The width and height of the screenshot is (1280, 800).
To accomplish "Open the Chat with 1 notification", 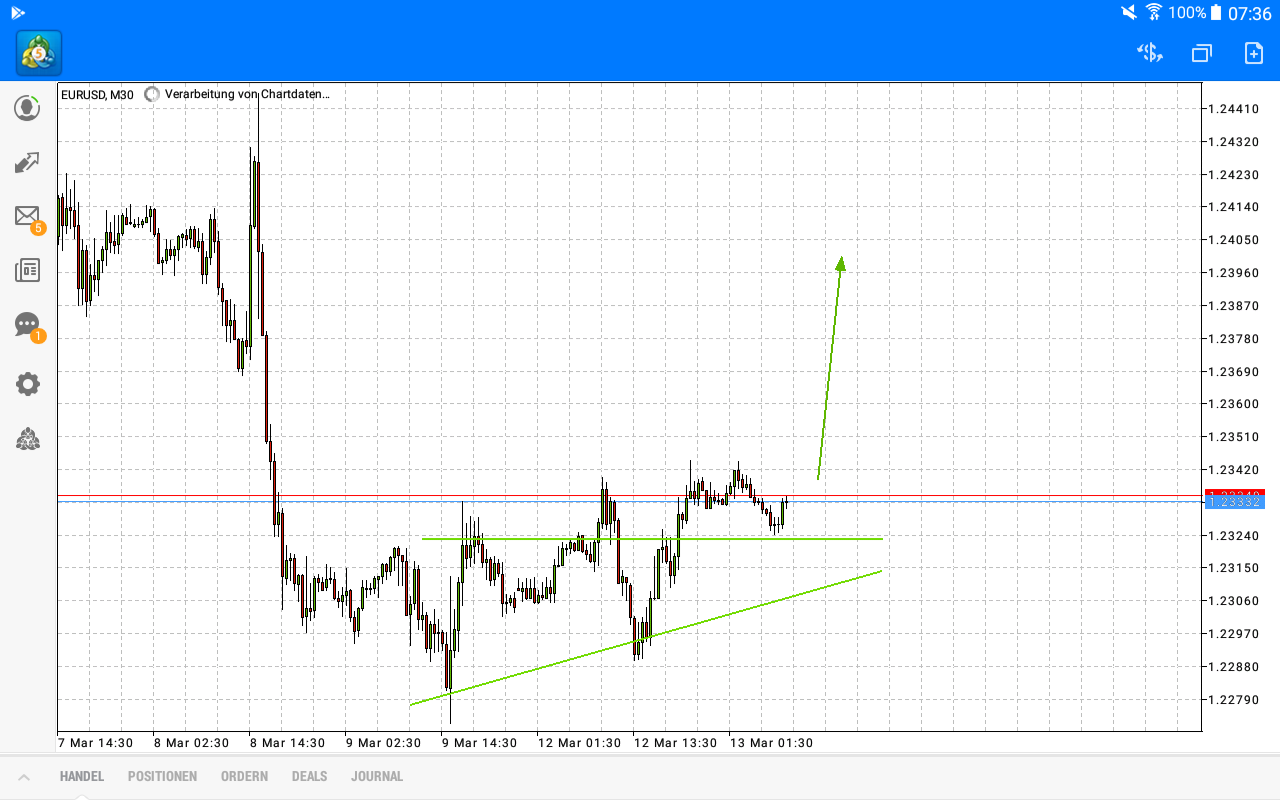I will [27, 324].
